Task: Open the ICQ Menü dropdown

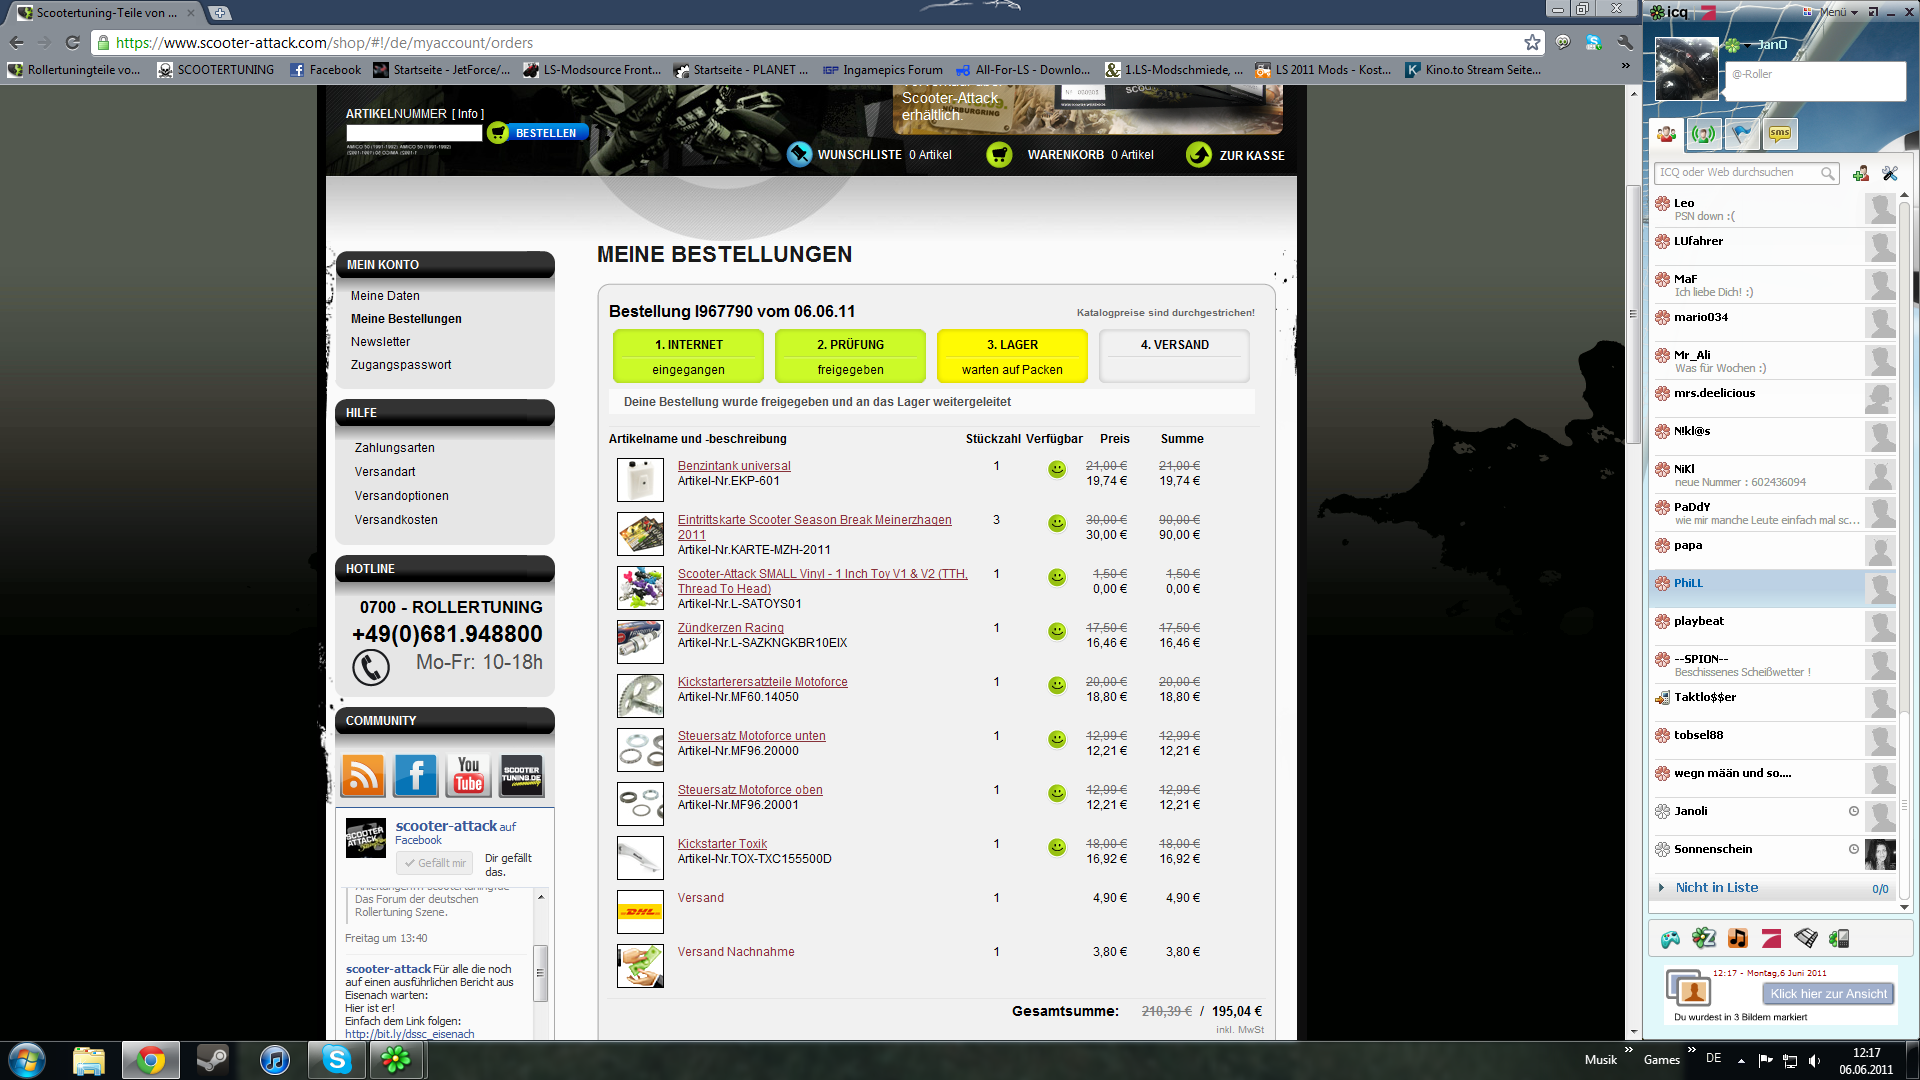Action: click(x=1838, y=12)
